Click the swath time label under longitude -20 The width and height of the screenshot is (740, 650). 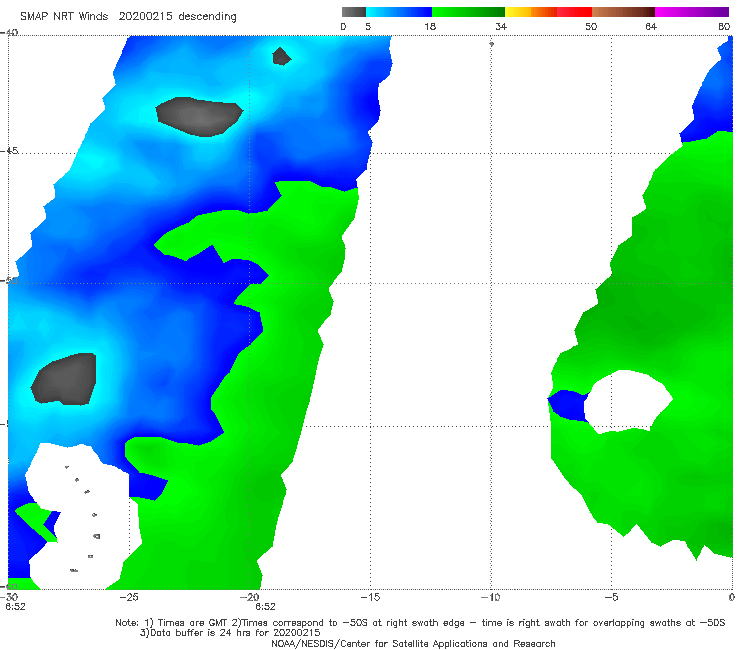click(265, 607)
